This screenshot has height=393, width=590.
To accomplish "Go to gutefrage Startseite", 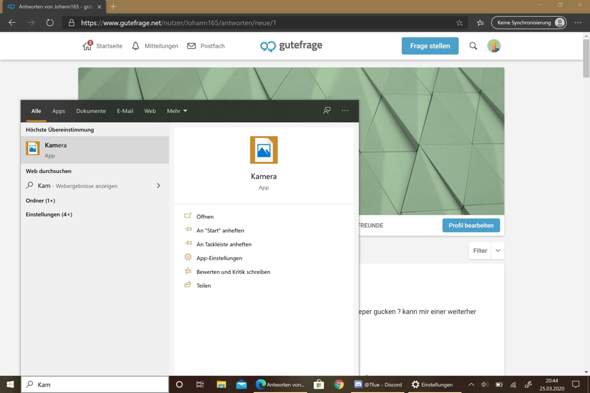I will [x=102, y=46].
